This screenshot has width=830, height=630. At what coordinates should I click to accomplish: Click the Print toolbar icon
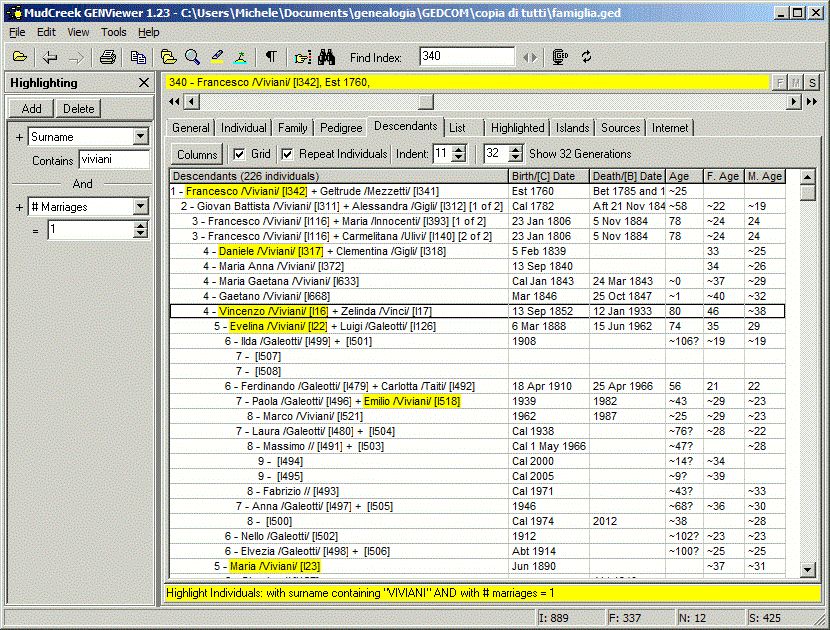[x=106, y=57]
